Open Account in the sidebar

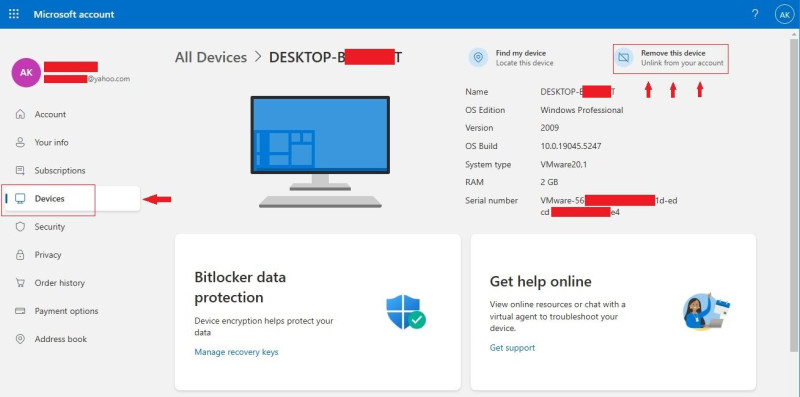point(50,114)
